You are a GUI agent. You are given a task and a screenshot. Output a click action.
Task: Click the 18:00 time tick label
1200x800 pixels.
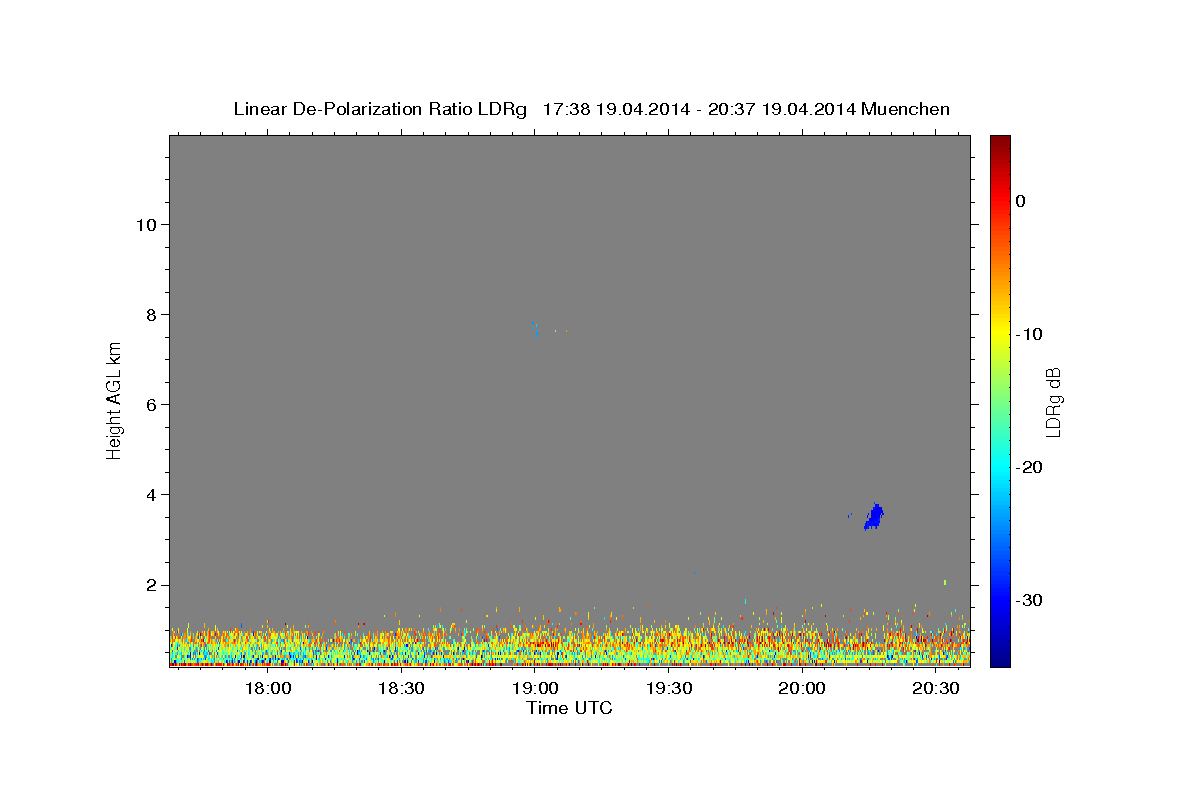pyautogui.click(x=267, y=688)
